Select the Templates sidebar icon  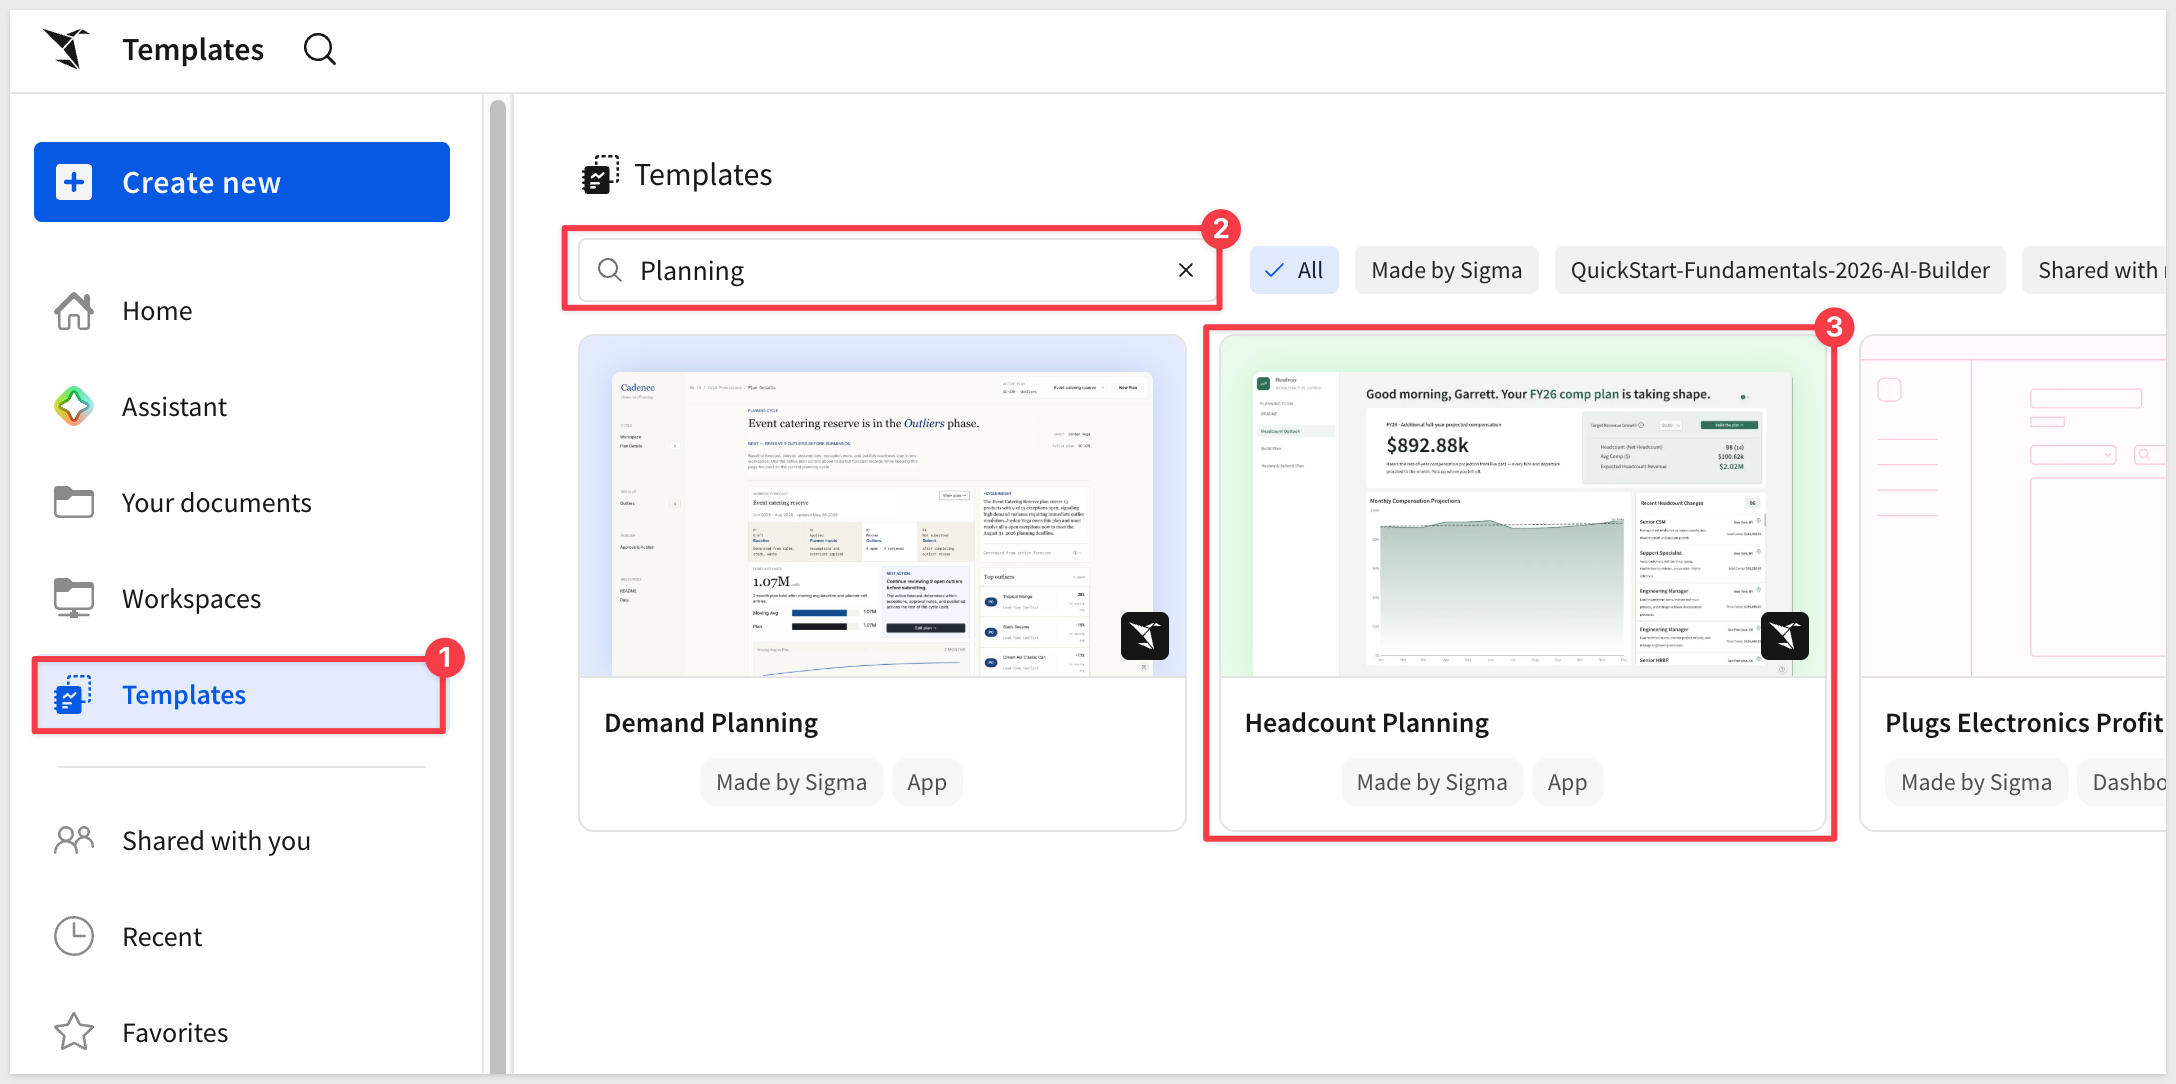(x=74, y=695)
